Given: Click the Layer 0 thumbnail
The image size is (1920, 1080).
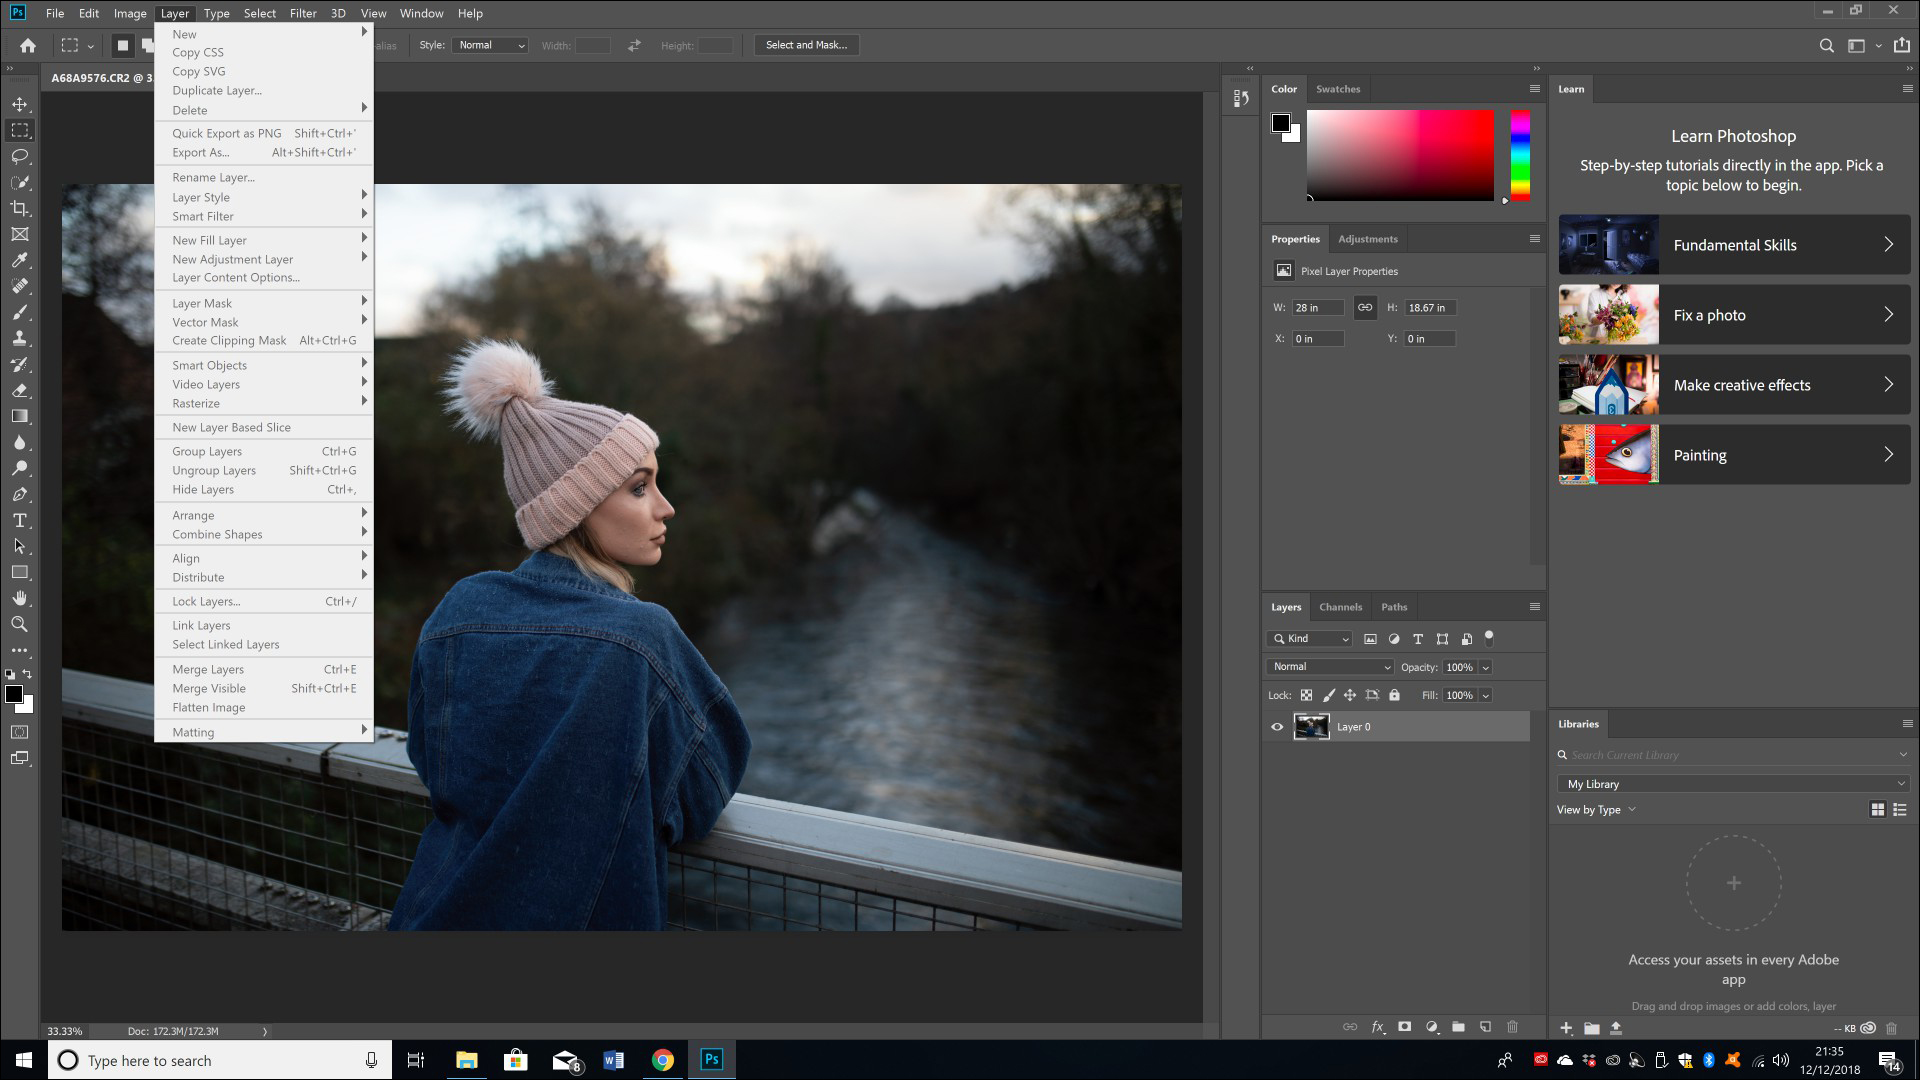Looking at the screenshot, I should [x=1311, y=727].
